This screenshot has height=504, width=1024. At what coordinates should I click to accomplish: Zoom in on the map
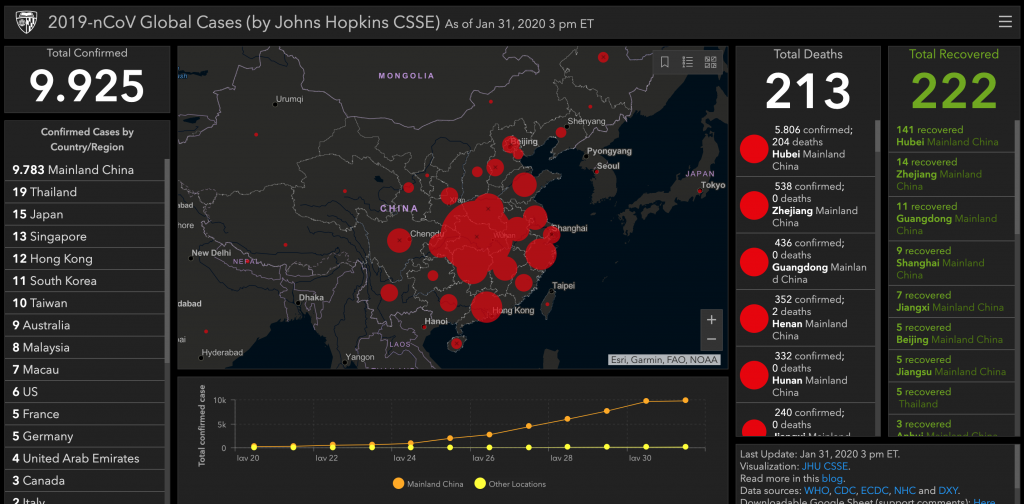point(711,320)
